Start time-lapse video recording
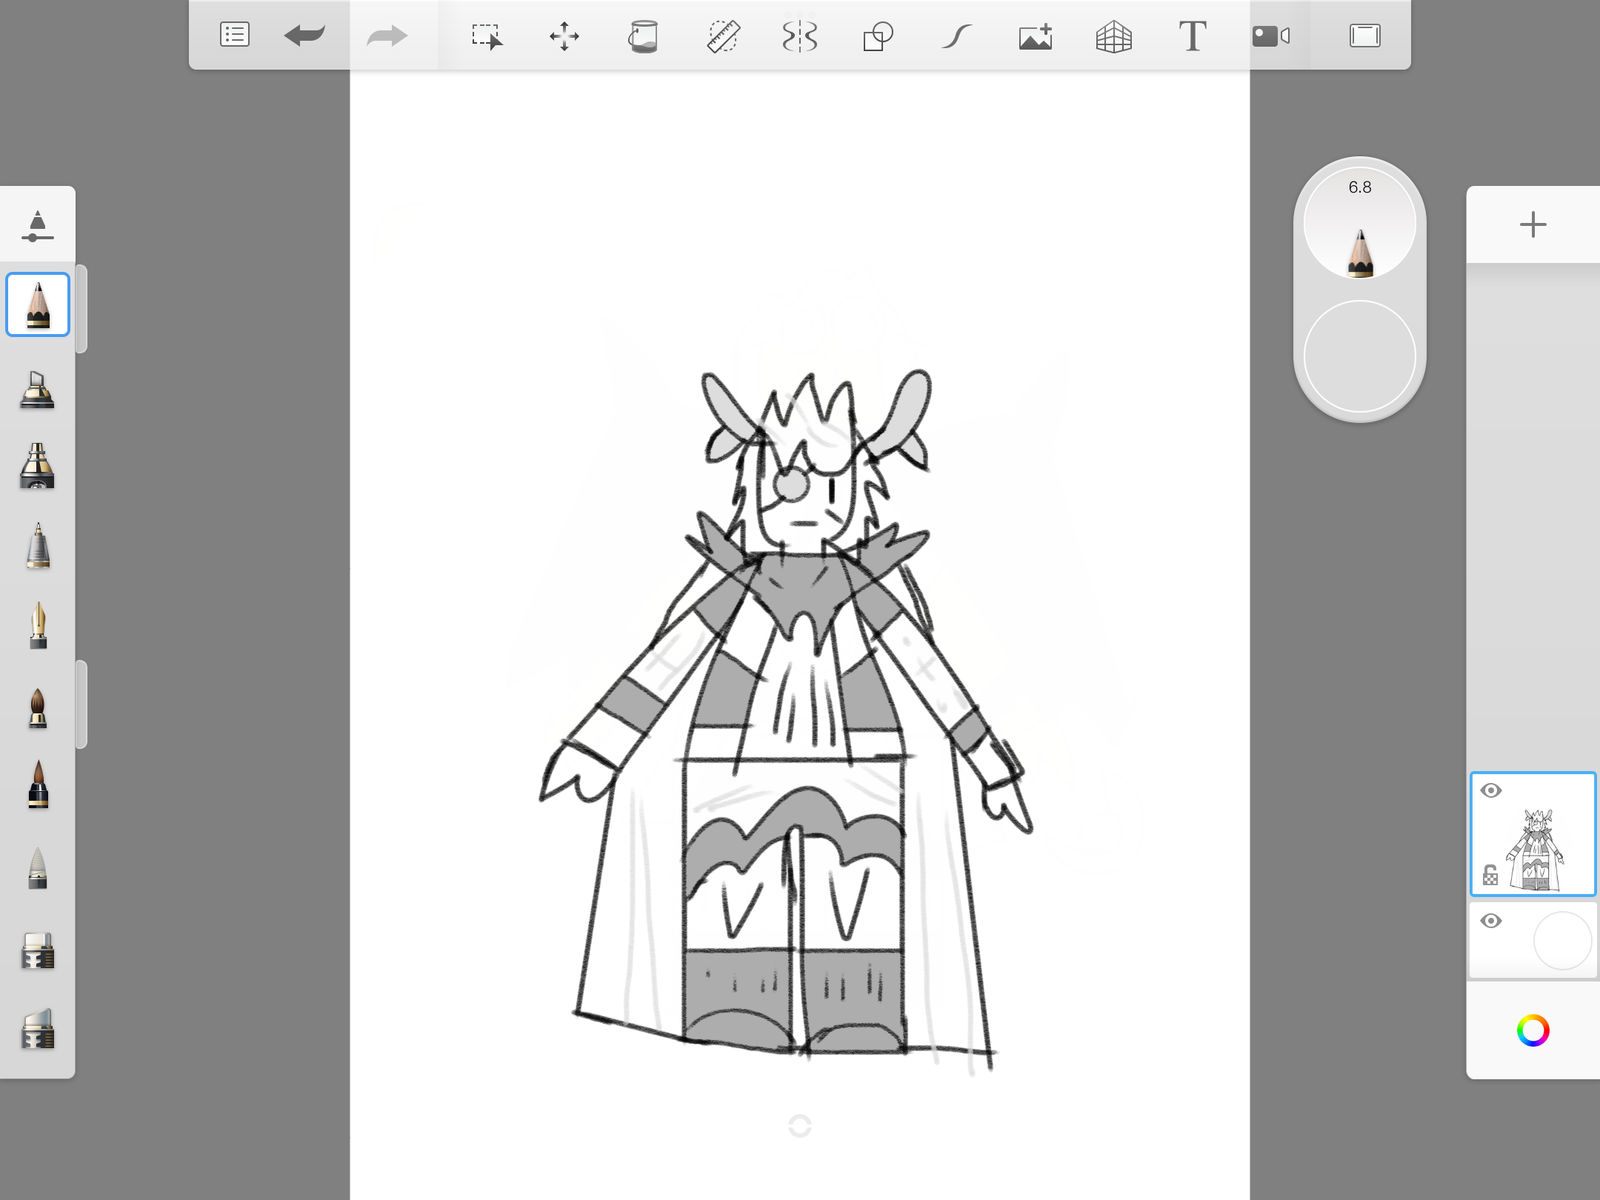This screenshot has width=1600, height=1200. click(1271, 36)
